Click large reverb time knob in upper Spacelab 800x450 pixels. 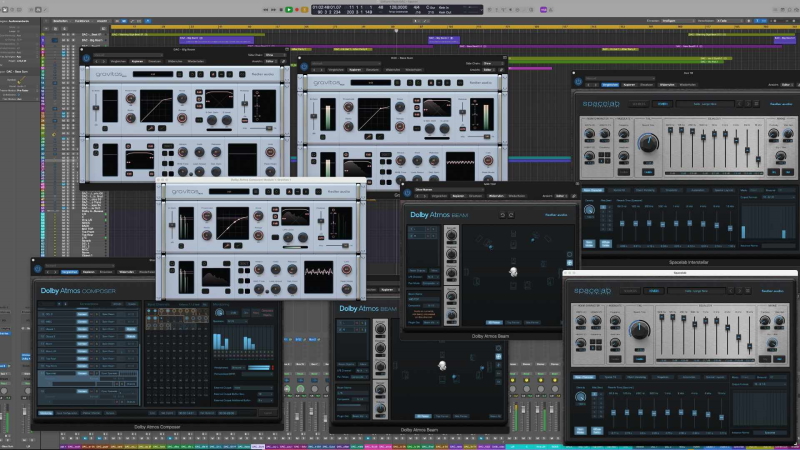[x=648, y=143]
